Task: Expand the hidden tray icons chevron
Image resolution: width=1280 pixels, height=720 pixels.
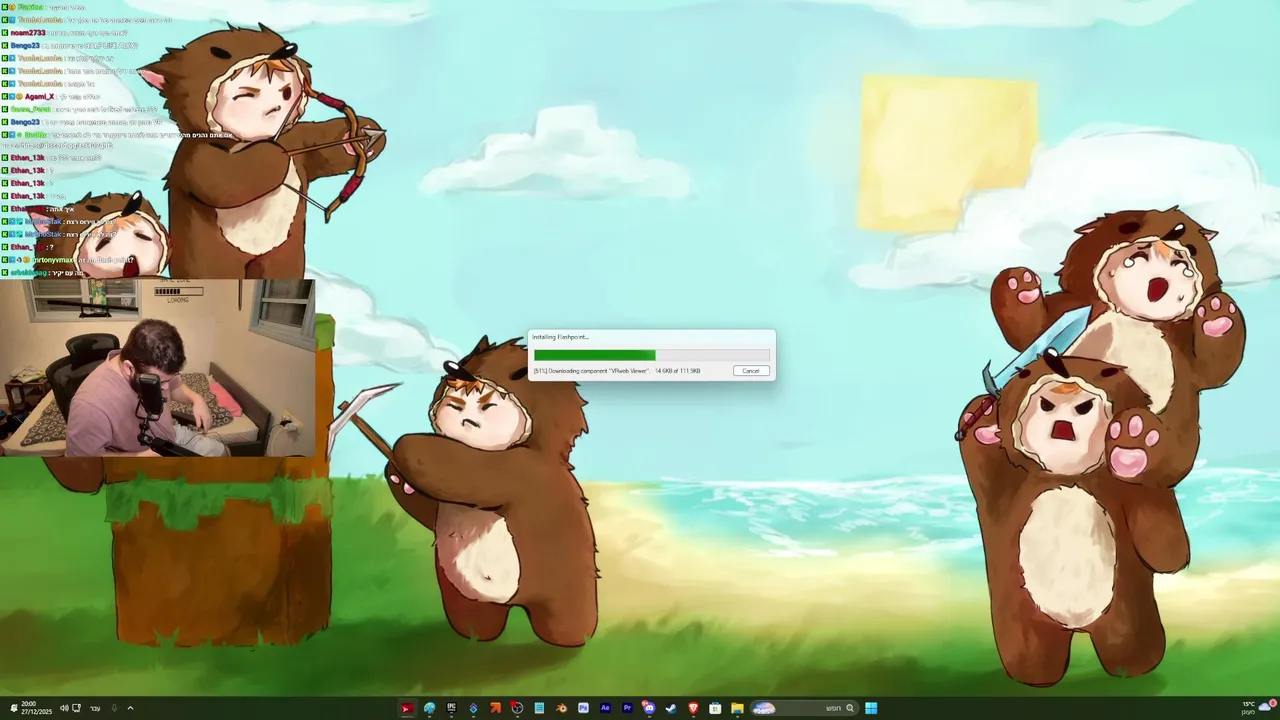Action: click(x=130, y=708)
